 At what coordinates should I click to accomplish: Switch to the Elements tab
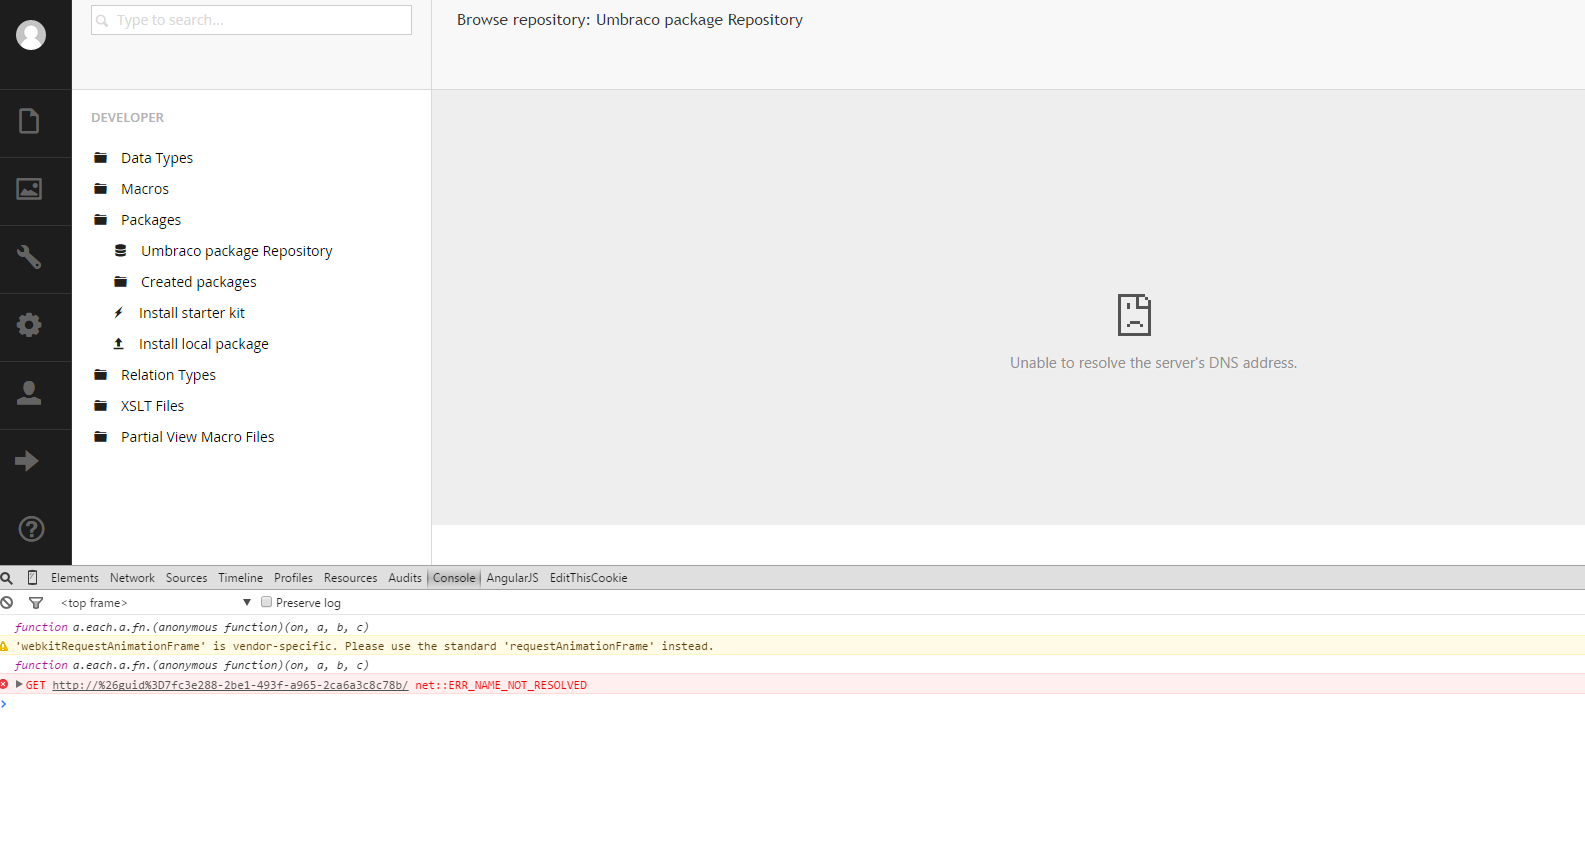pos(75,578)
